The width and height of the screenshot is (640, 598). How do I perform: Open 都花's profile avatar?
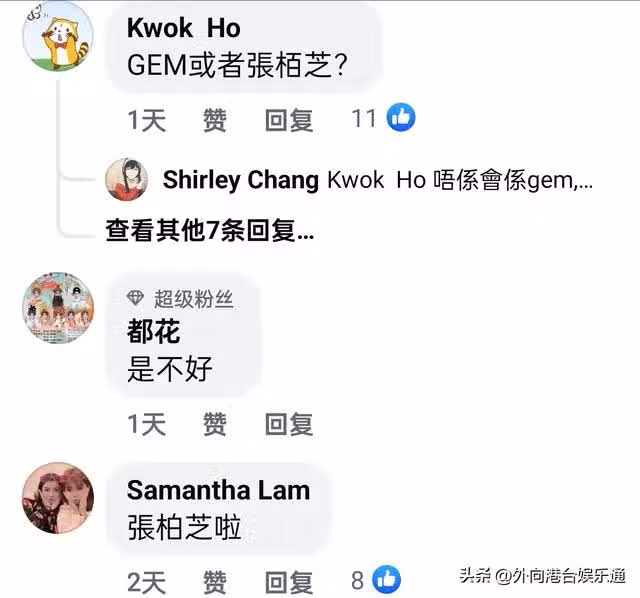pyautogui.click(x=58, y=308)
